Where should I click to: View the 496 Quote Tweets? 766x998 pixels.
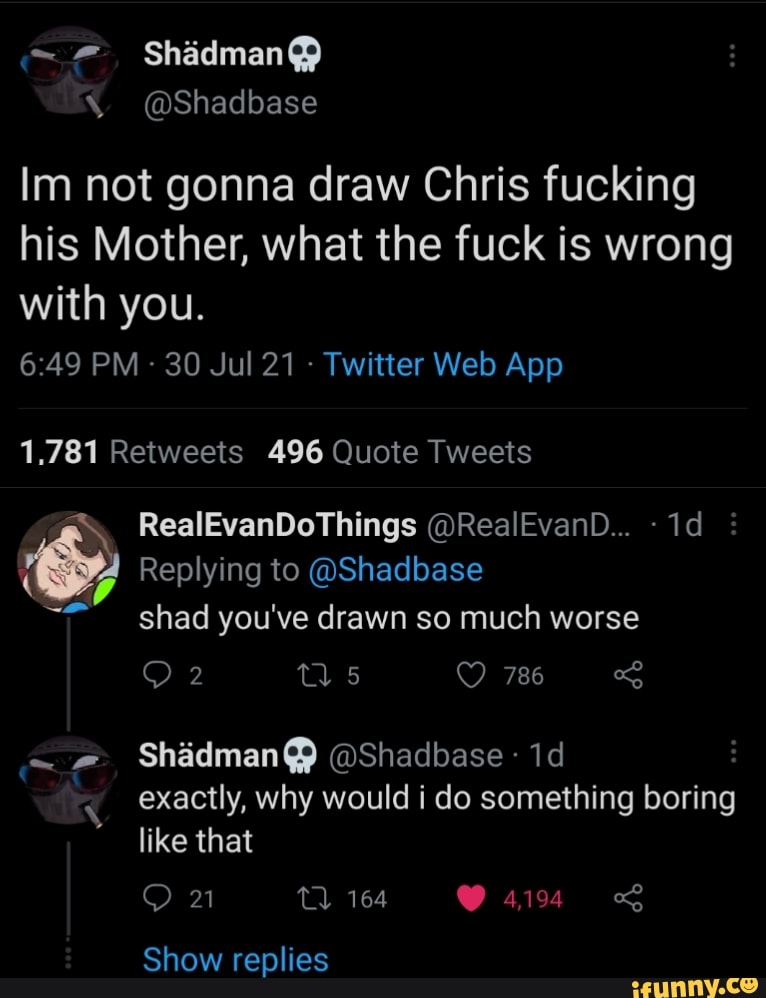pyautogui.click(x=400, y=453)
